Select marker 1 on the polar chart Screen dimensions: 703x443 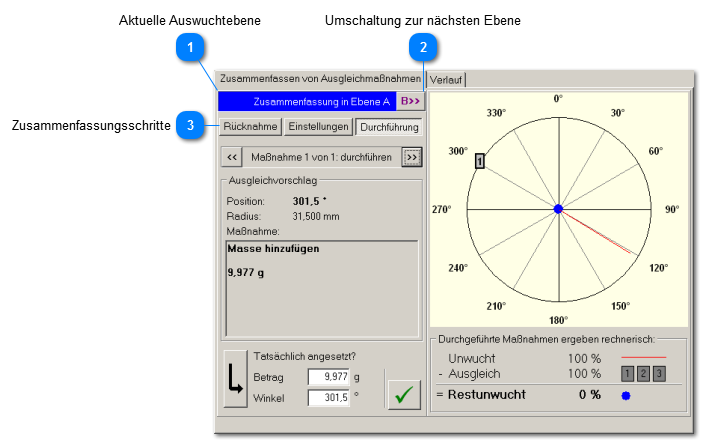(x=480, y=160)
